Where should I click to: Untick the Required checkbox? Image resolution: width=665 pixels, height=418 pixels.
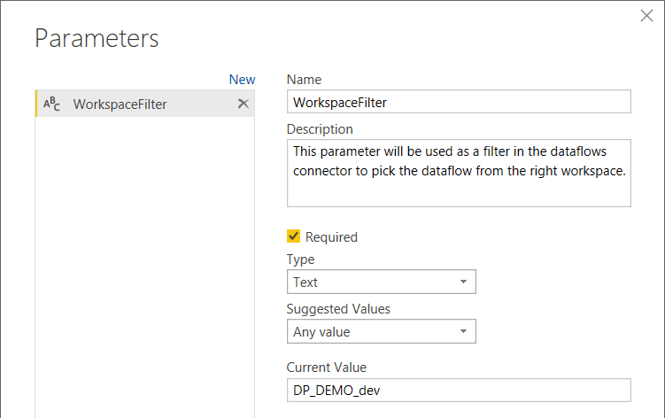coord(293,236)
